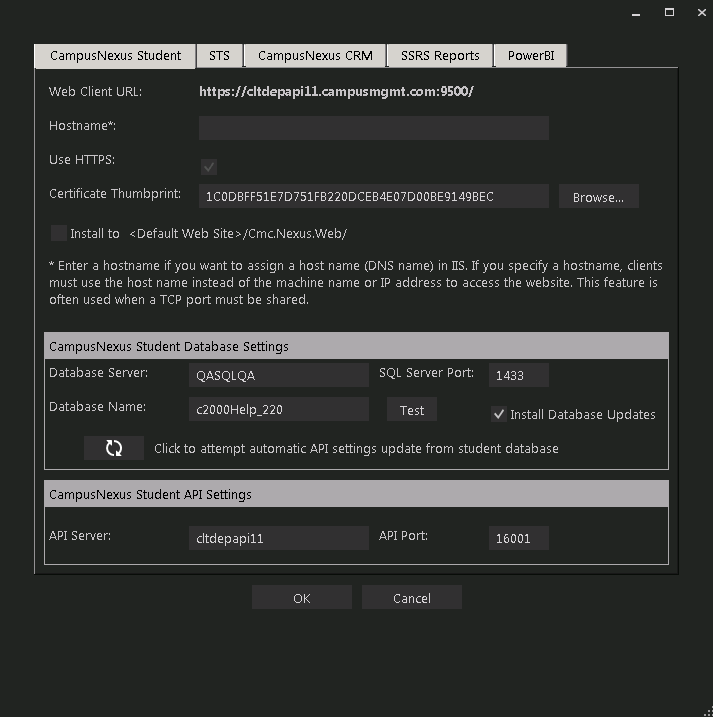Click the refresh API settings icon button
The height and width of the screenshot is (717, 713).
pyautogui.click(x=113, y=448)
